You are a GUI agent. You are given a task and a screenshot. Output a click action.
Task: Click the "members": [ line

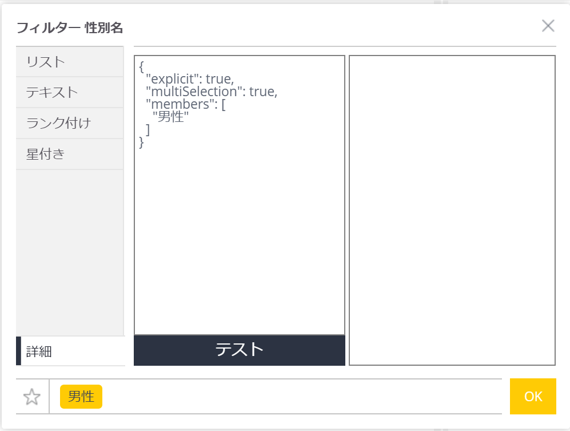185,104
